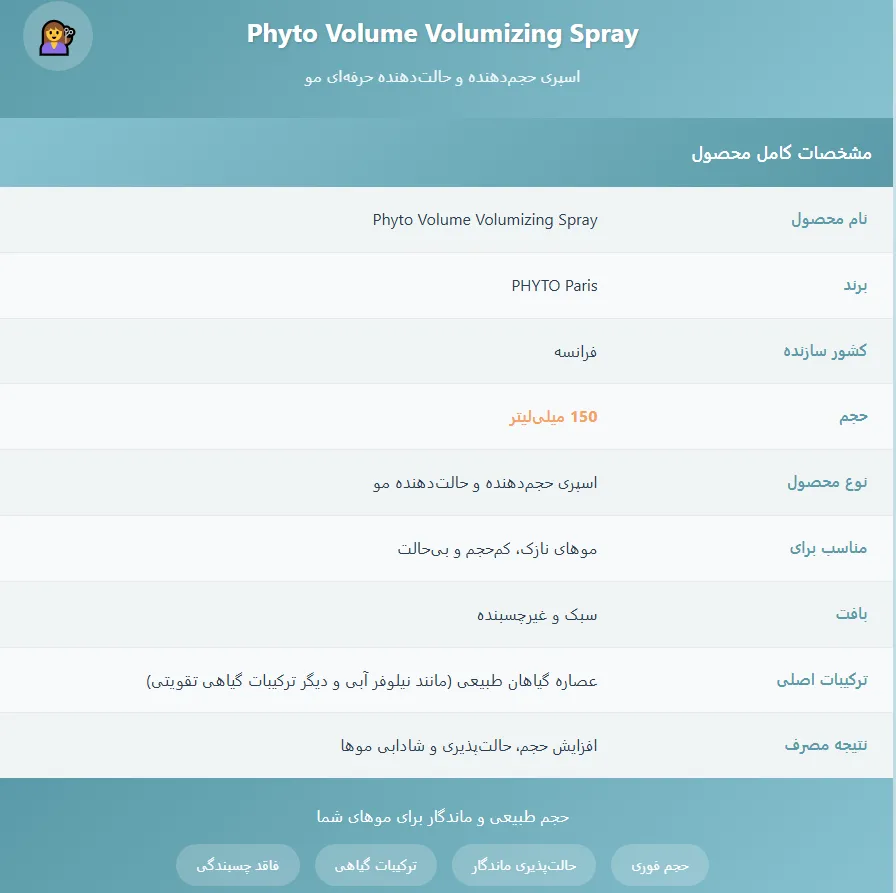Image resolution: width=896 pixels, height=893 pixels.
Task: Click the نتیجه مصرف result label
Action: [825, 746]
